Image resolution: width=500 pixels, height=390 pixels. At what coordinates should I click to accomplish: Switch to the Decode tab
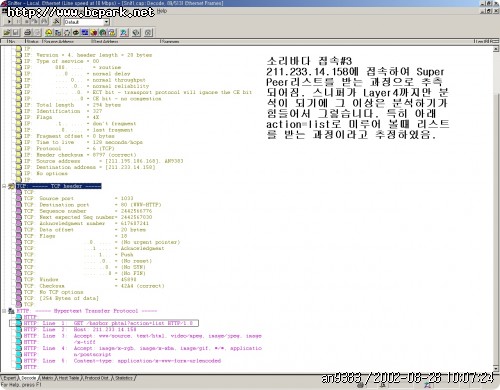click(29, 378)
